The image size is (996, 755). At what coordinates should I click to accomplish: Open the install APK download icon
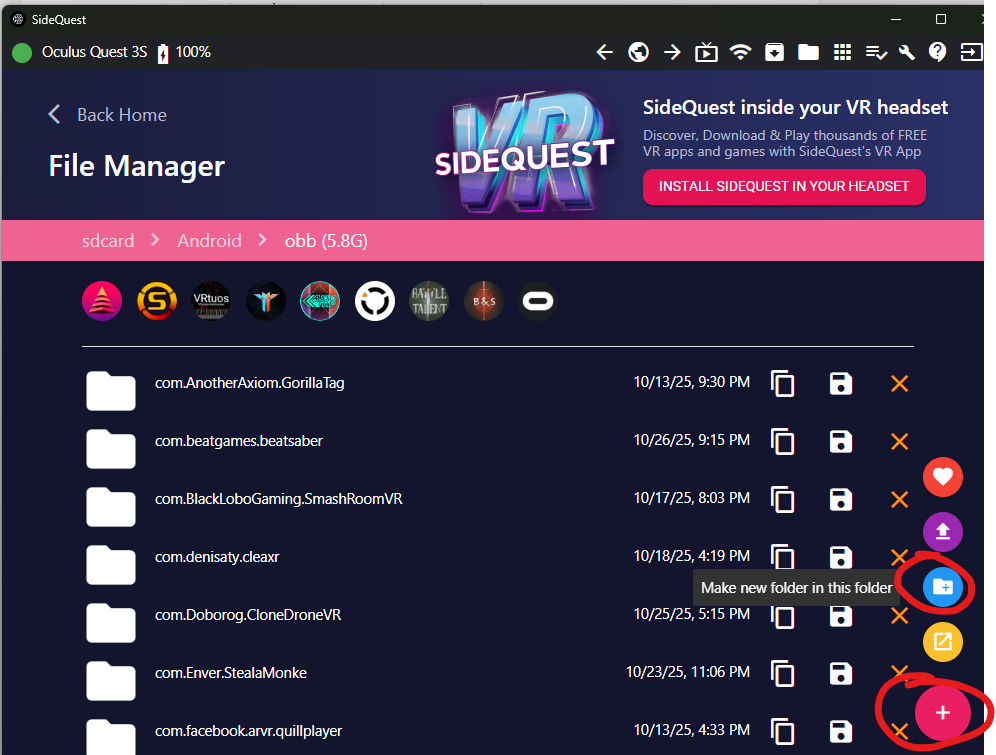coord(774,52)
